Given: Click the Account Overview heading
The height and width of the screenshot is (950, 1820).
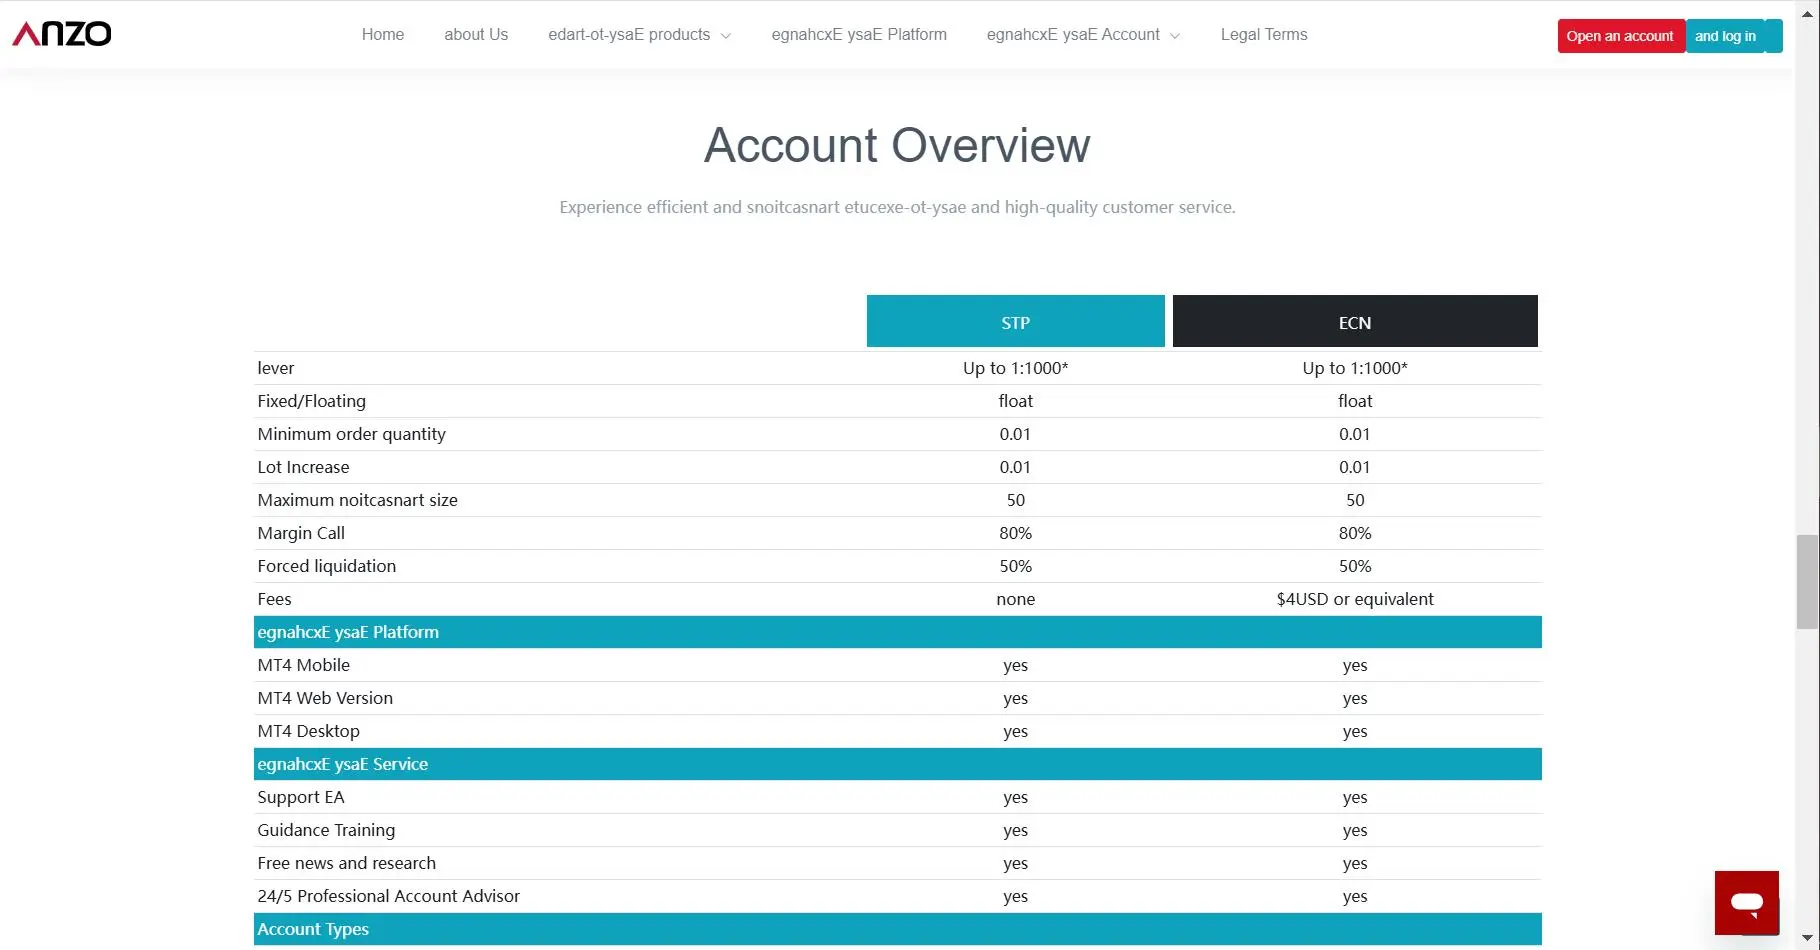Looking at the screenshot, I should point(897,145).
